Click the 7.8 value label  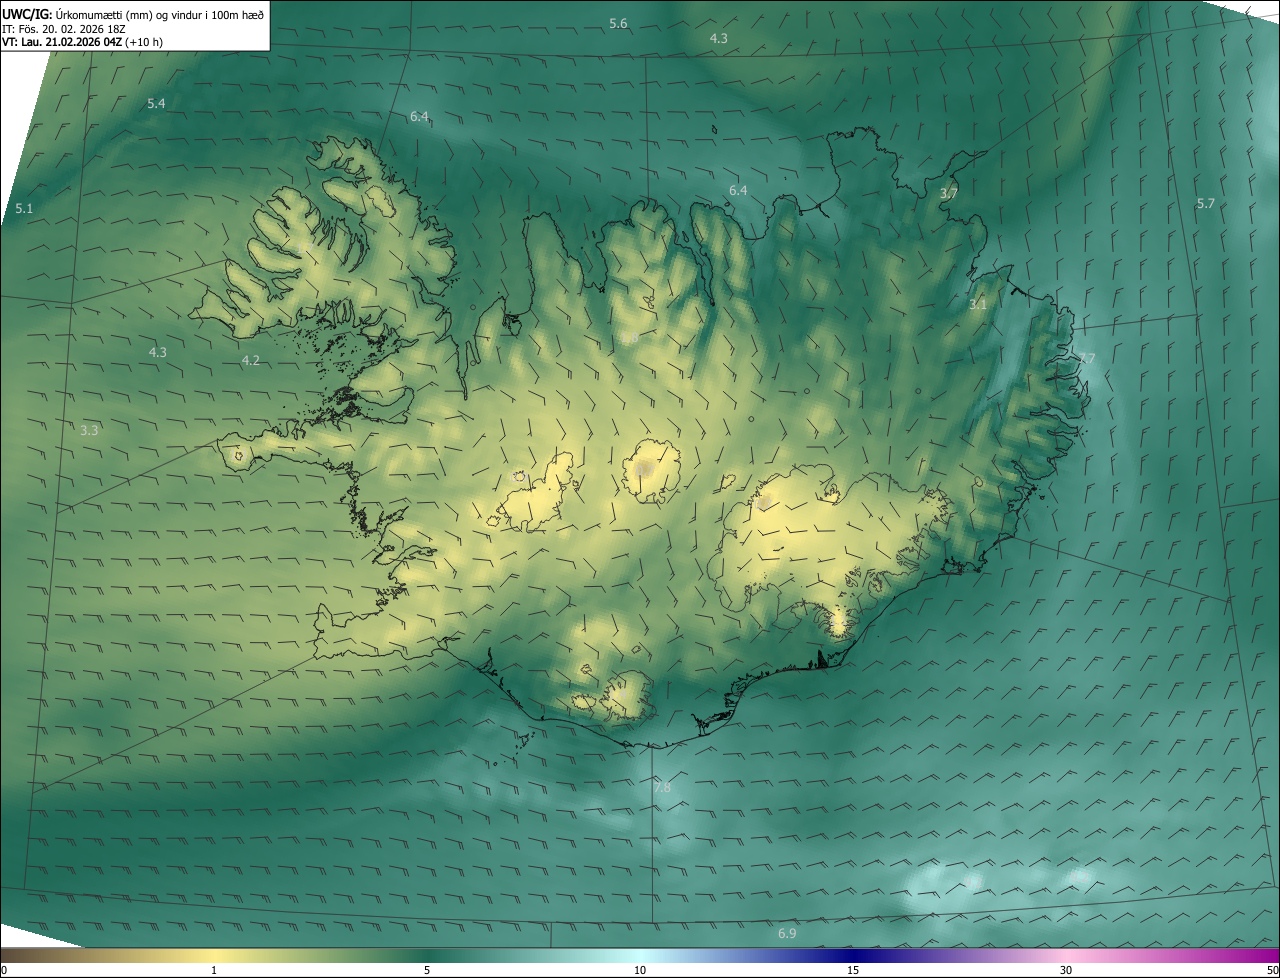coord(662,788)
